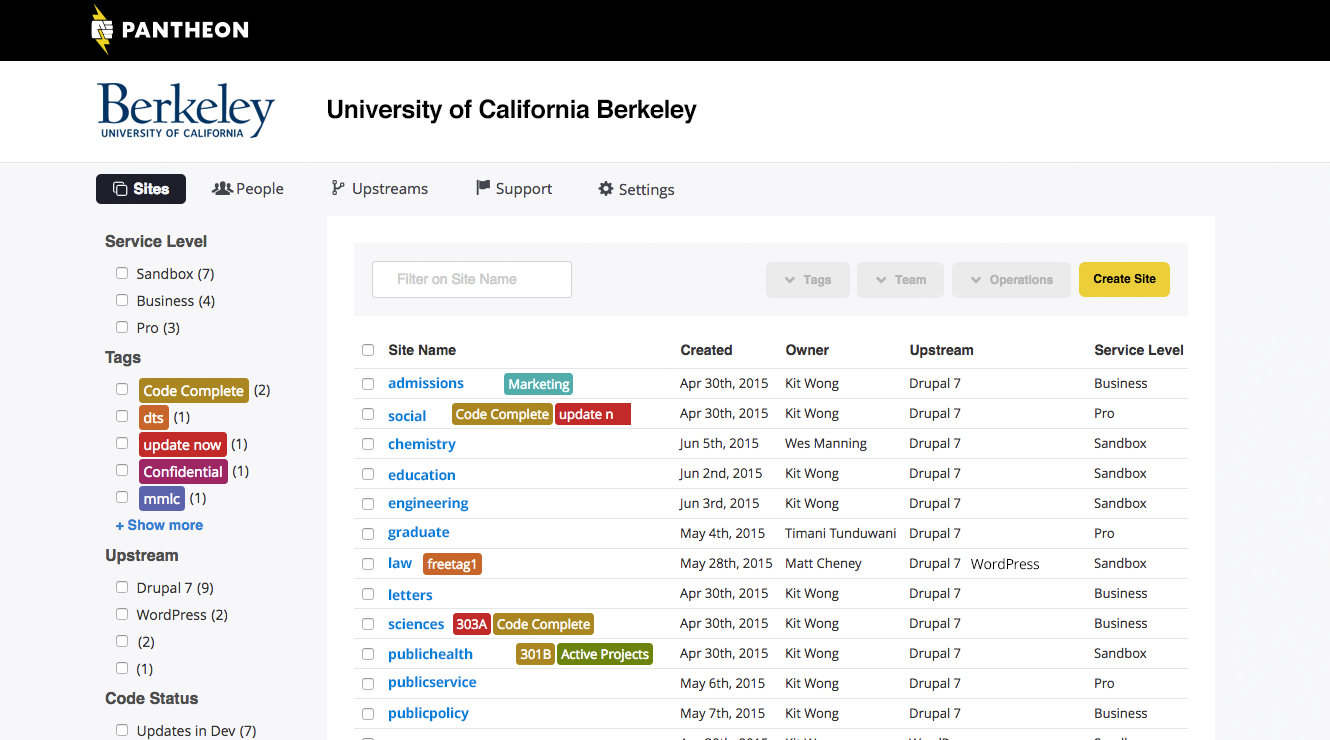1330x740 pixels.
Task: Enable the WordPress upstream filter checkbox
Action: pyautogui.click(x=122, y=614)
